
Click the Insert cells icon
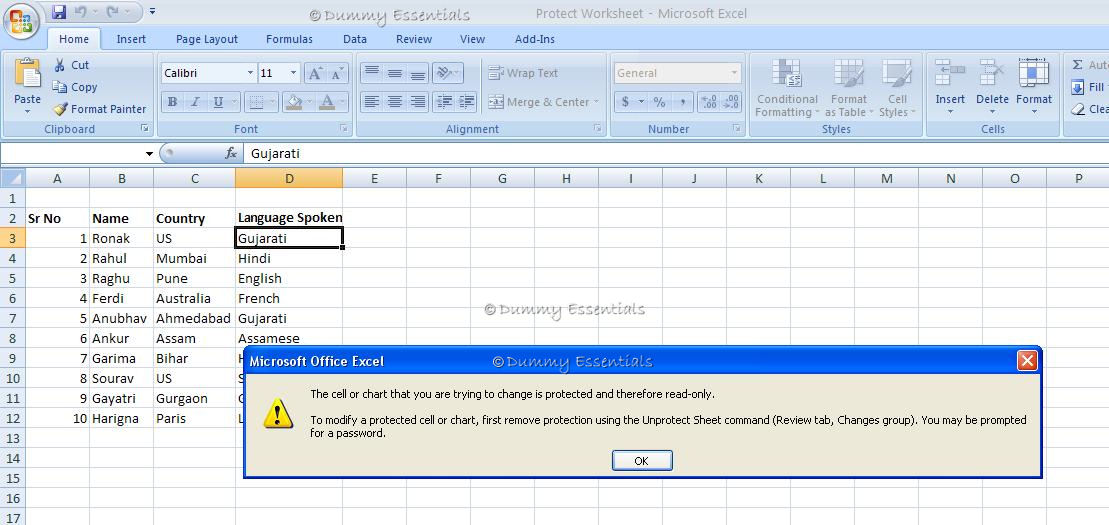[x=950, y=73]
